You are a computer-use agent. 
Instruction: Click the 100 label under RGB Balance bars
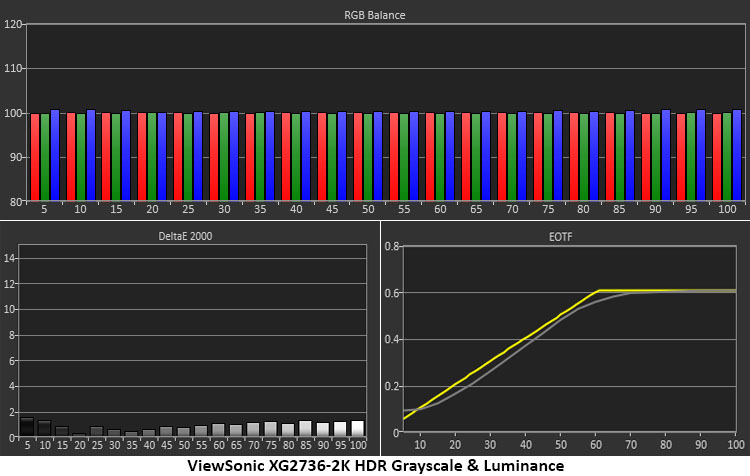tap(727, 209)
